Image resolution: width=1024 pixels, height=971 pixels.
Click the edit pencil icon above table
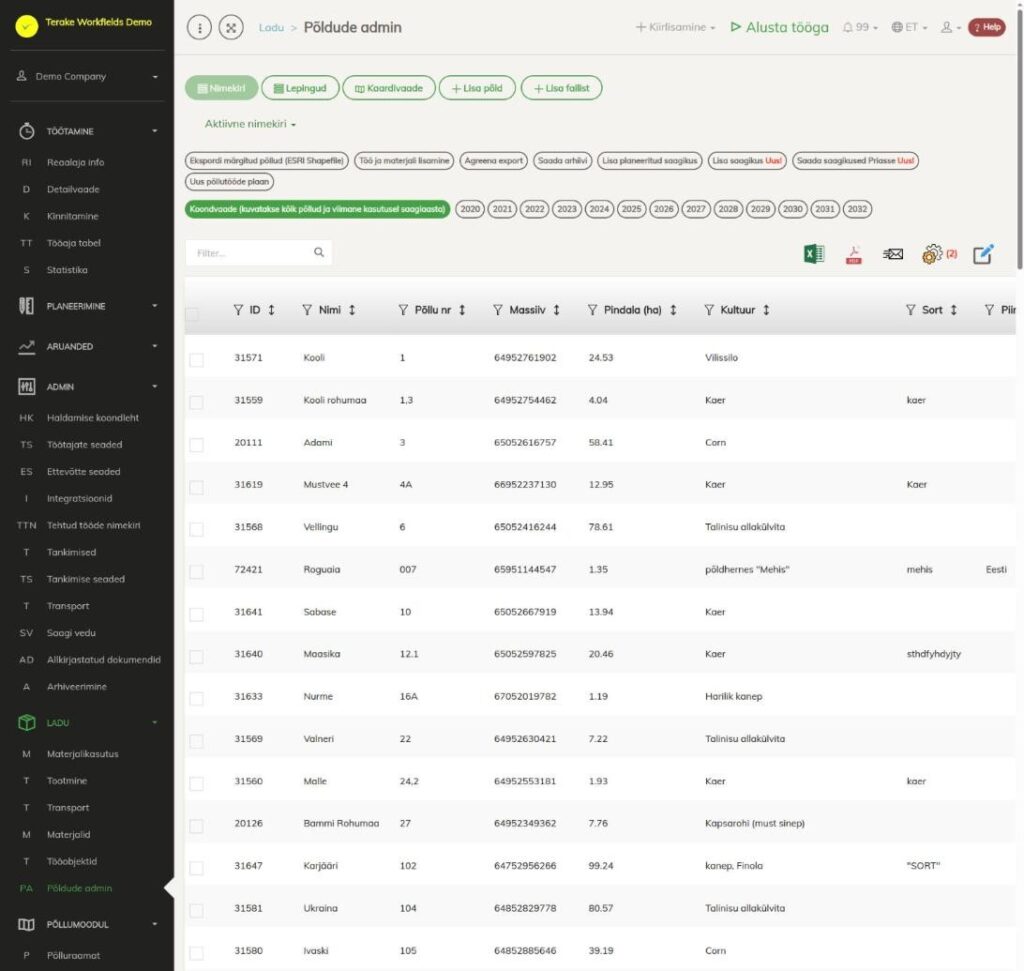point(984,254)
